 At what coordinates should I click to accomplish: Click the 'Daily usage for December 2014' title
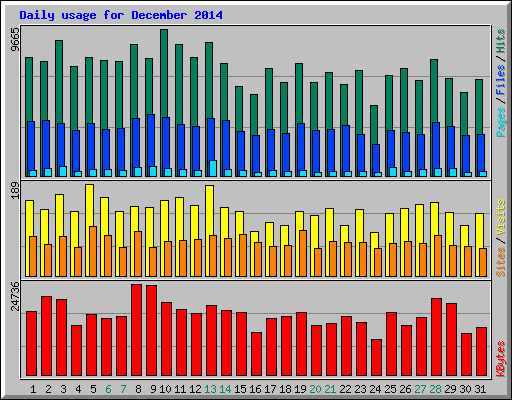[x=121, y=15]
